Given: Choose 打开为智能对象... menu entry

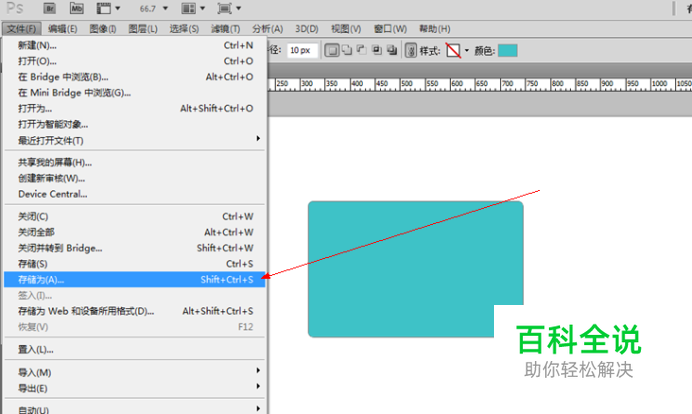Looking at the screenshot, I should pyautogui.click(x=135, y=124).
